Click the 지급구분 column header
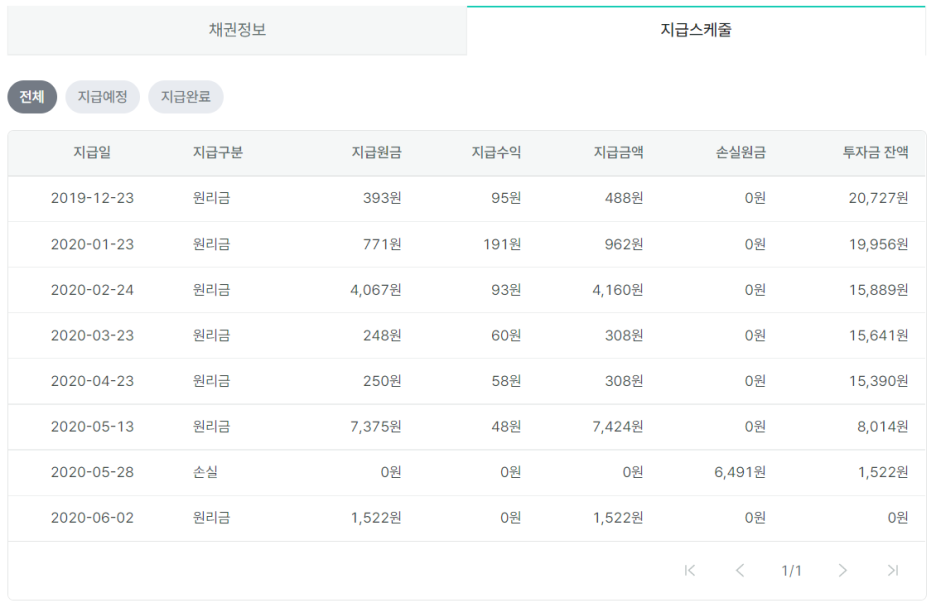The image size is (936, 603). (x=217, y=153)
